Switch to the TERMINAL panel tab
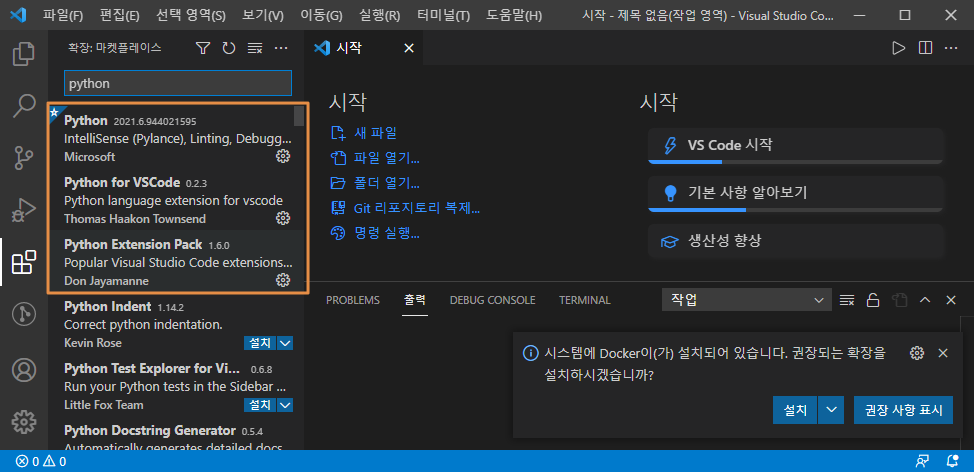974x472 pixels. tap(585, 300)
